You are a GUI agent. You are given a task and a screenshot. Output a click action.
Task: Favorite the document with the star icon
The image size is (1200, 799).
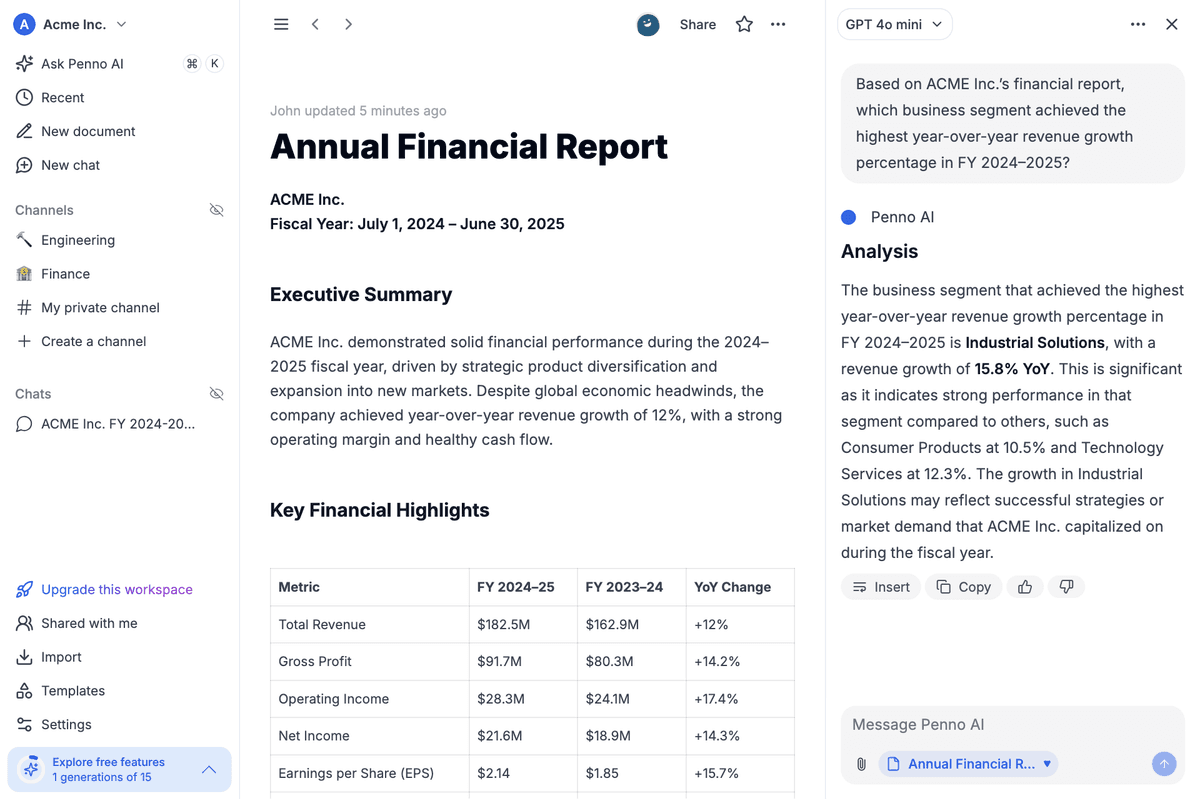pos(744,23)
